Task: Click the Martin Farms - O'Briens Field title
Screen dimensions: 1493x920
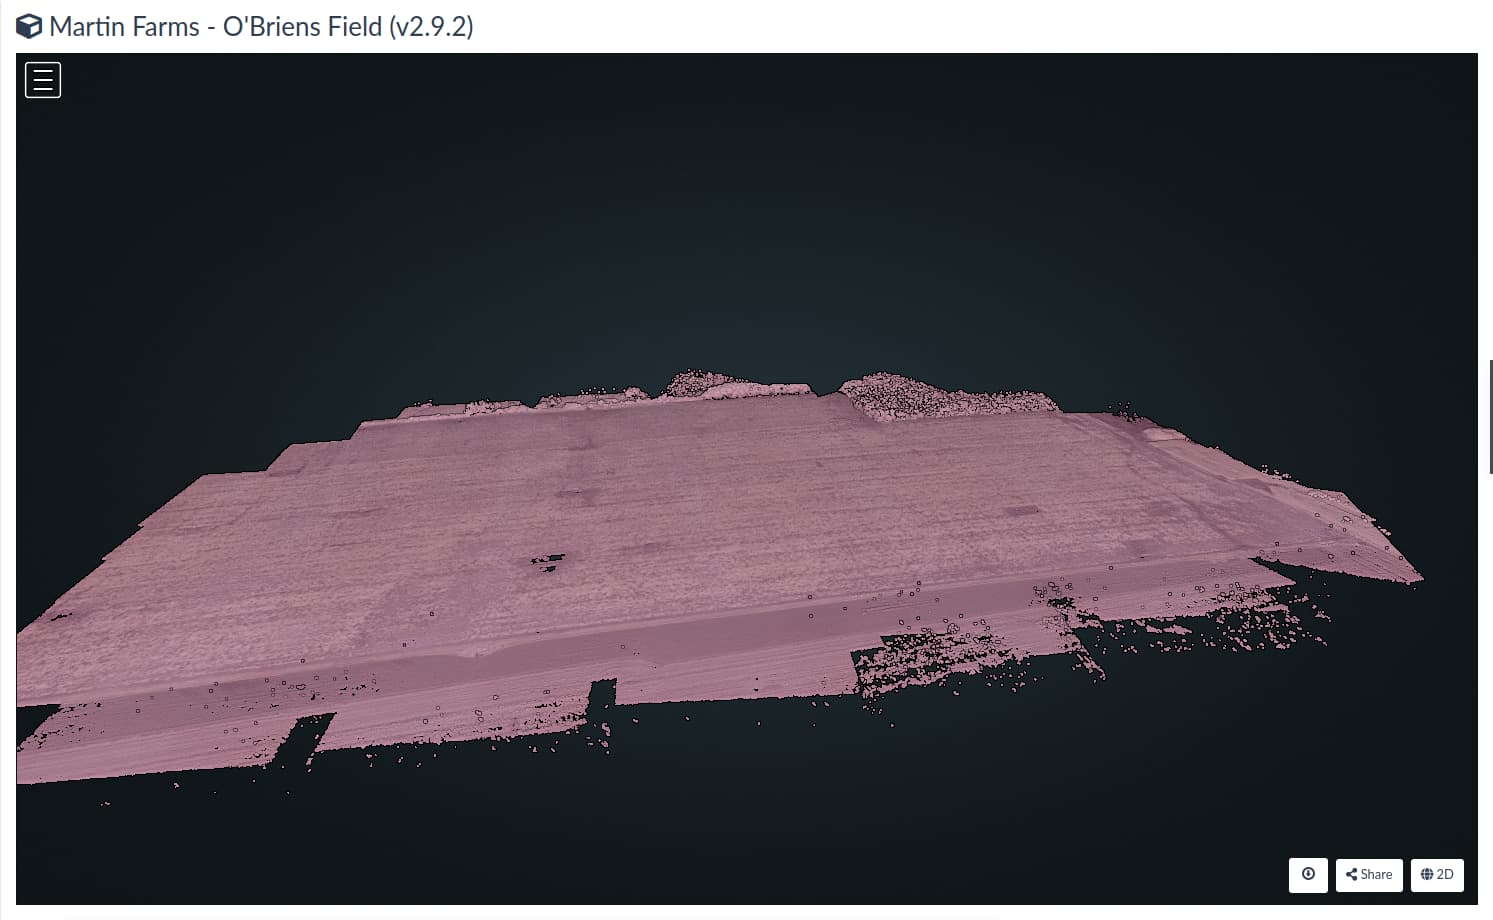Action: tap(261, 27)
